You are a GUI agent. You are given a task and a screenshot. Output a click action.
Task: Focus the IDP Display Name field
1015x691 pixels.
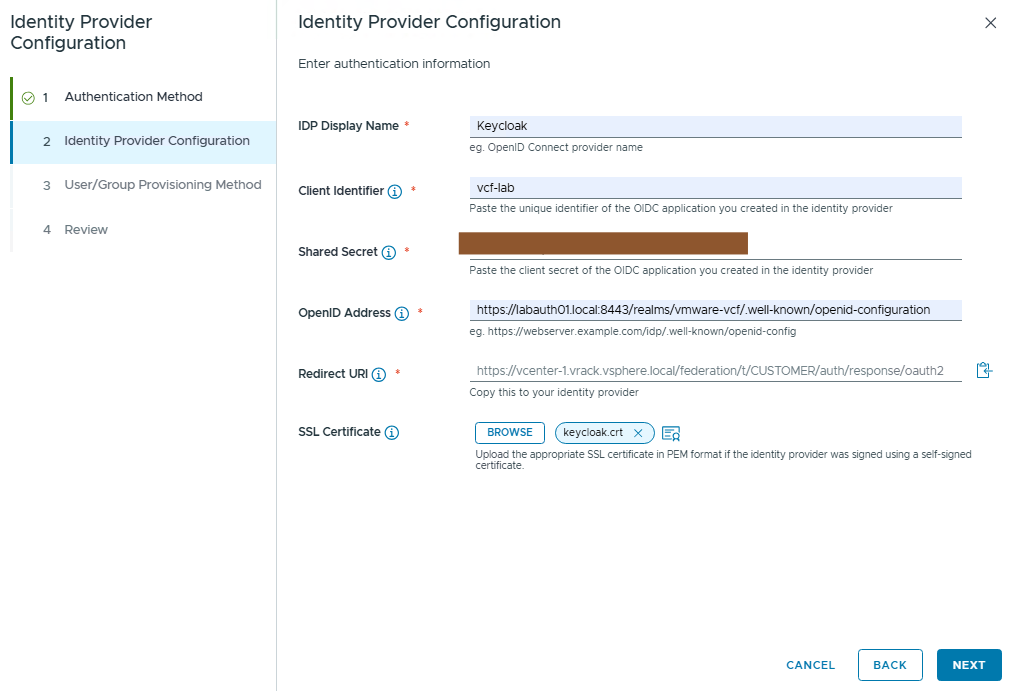[715, 126]
